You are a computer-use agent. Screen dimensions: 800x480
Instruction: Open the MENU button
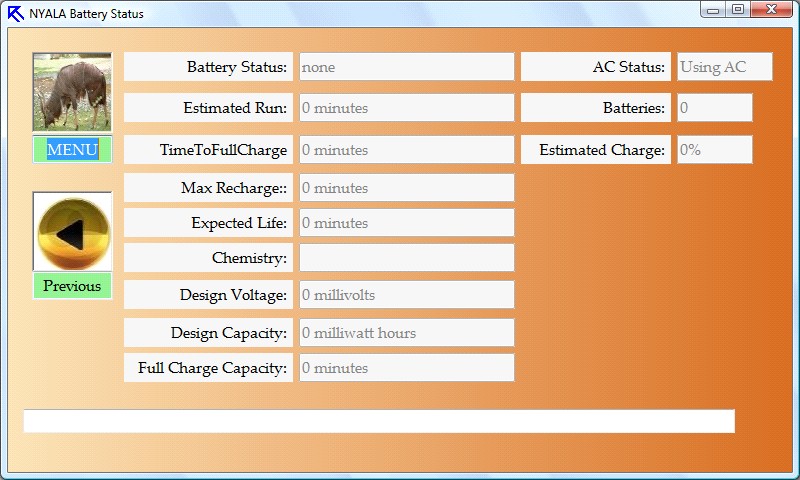pyautogui.click(x=72, y=150)
